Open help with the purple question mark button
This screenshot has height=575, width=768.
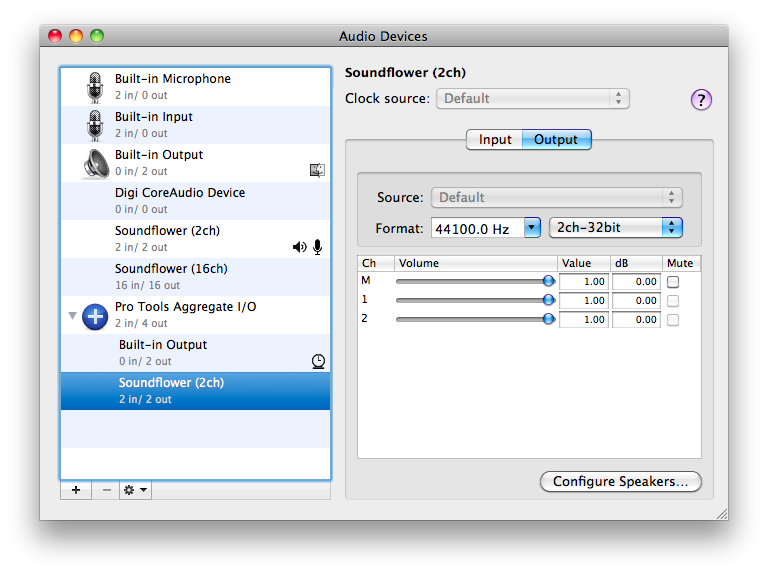click(701, 100)
